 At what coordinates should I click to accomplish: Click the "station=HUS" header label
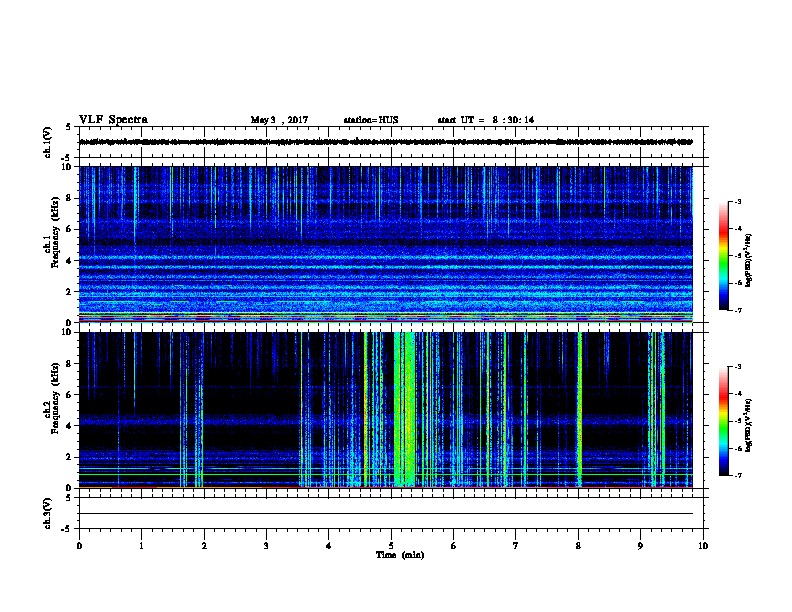pos(371,120)
